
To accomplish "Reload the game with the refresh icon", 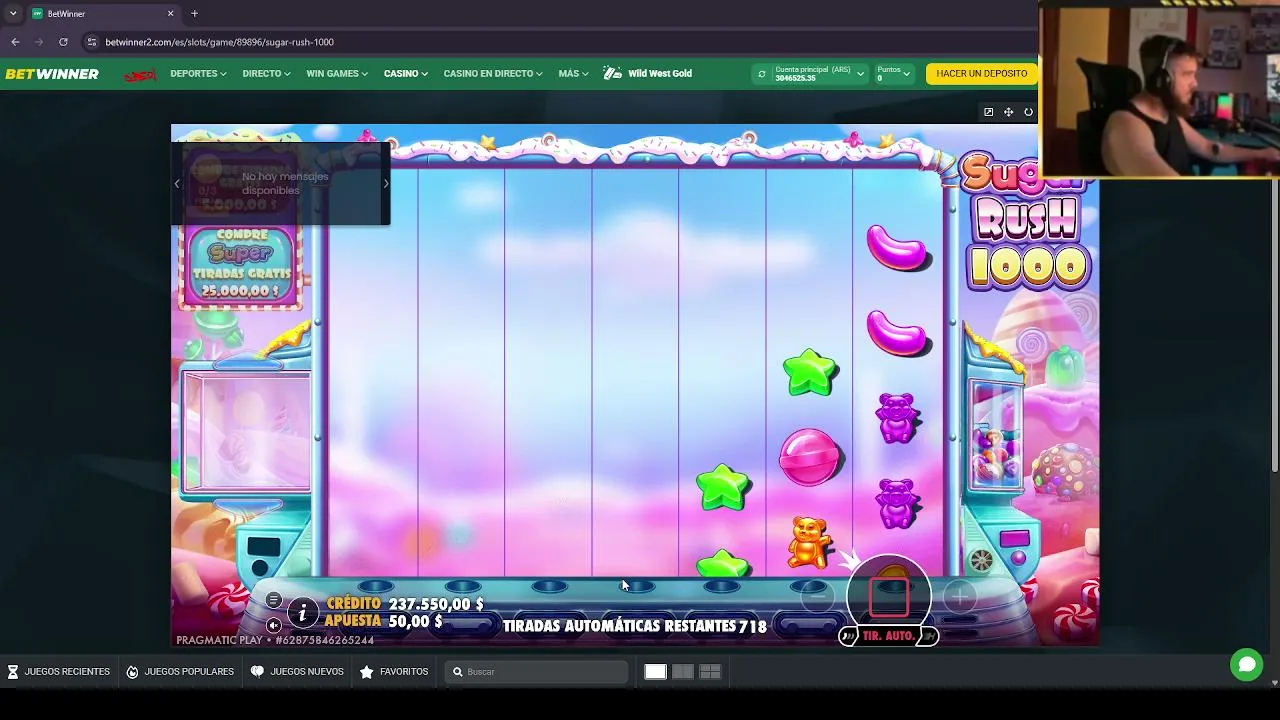I will point(1028,112).
